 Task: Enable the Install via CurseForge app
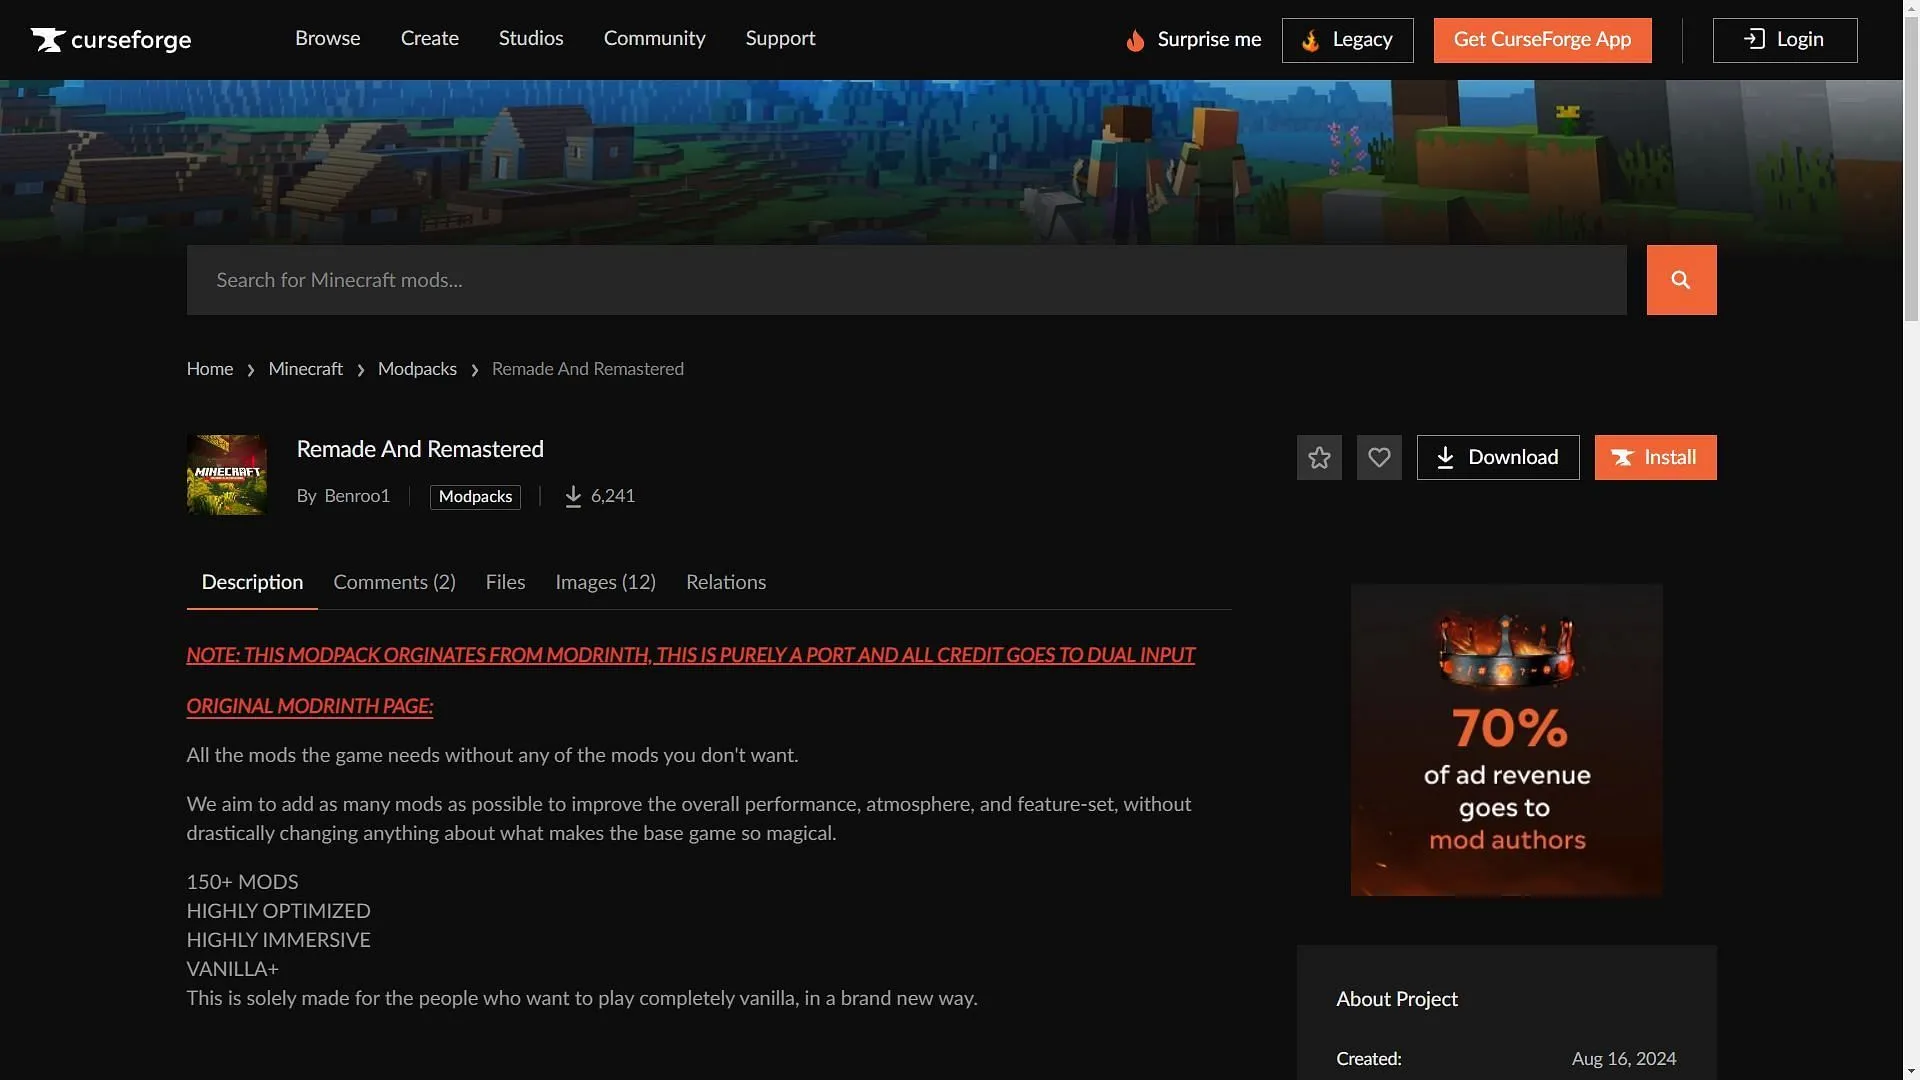1655,456
